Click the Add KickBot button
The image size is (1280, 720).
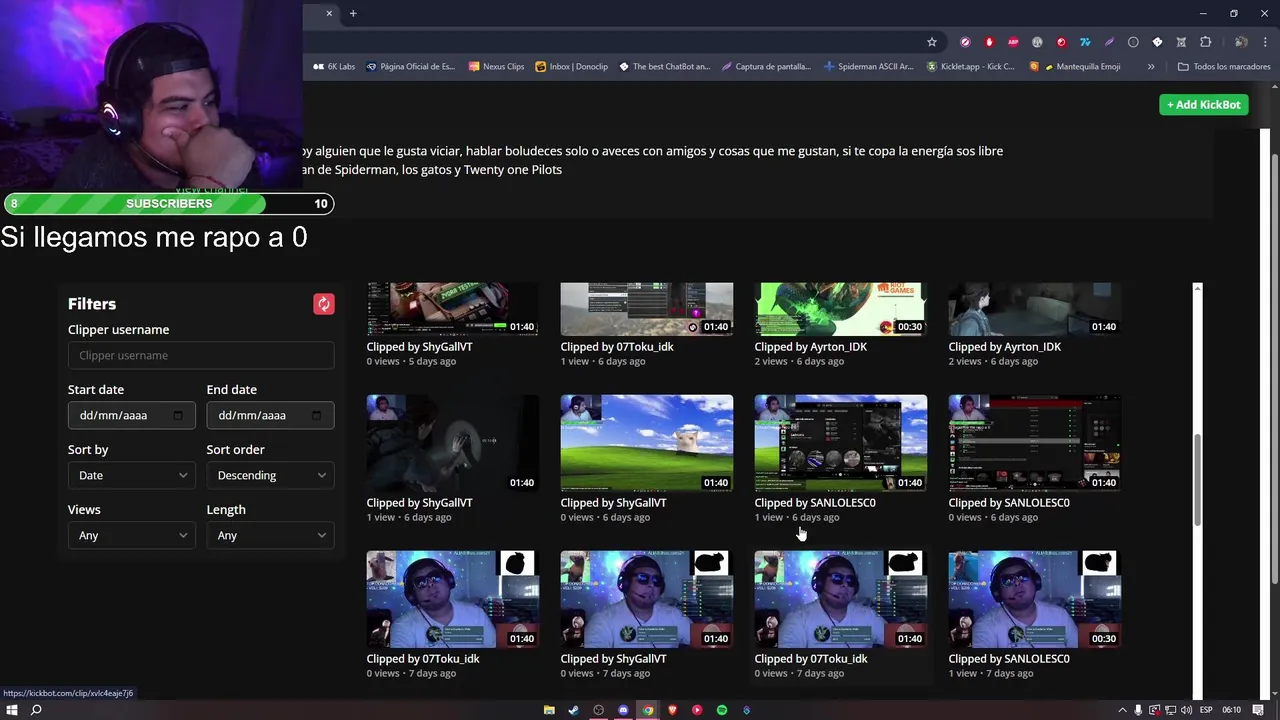1204,105
